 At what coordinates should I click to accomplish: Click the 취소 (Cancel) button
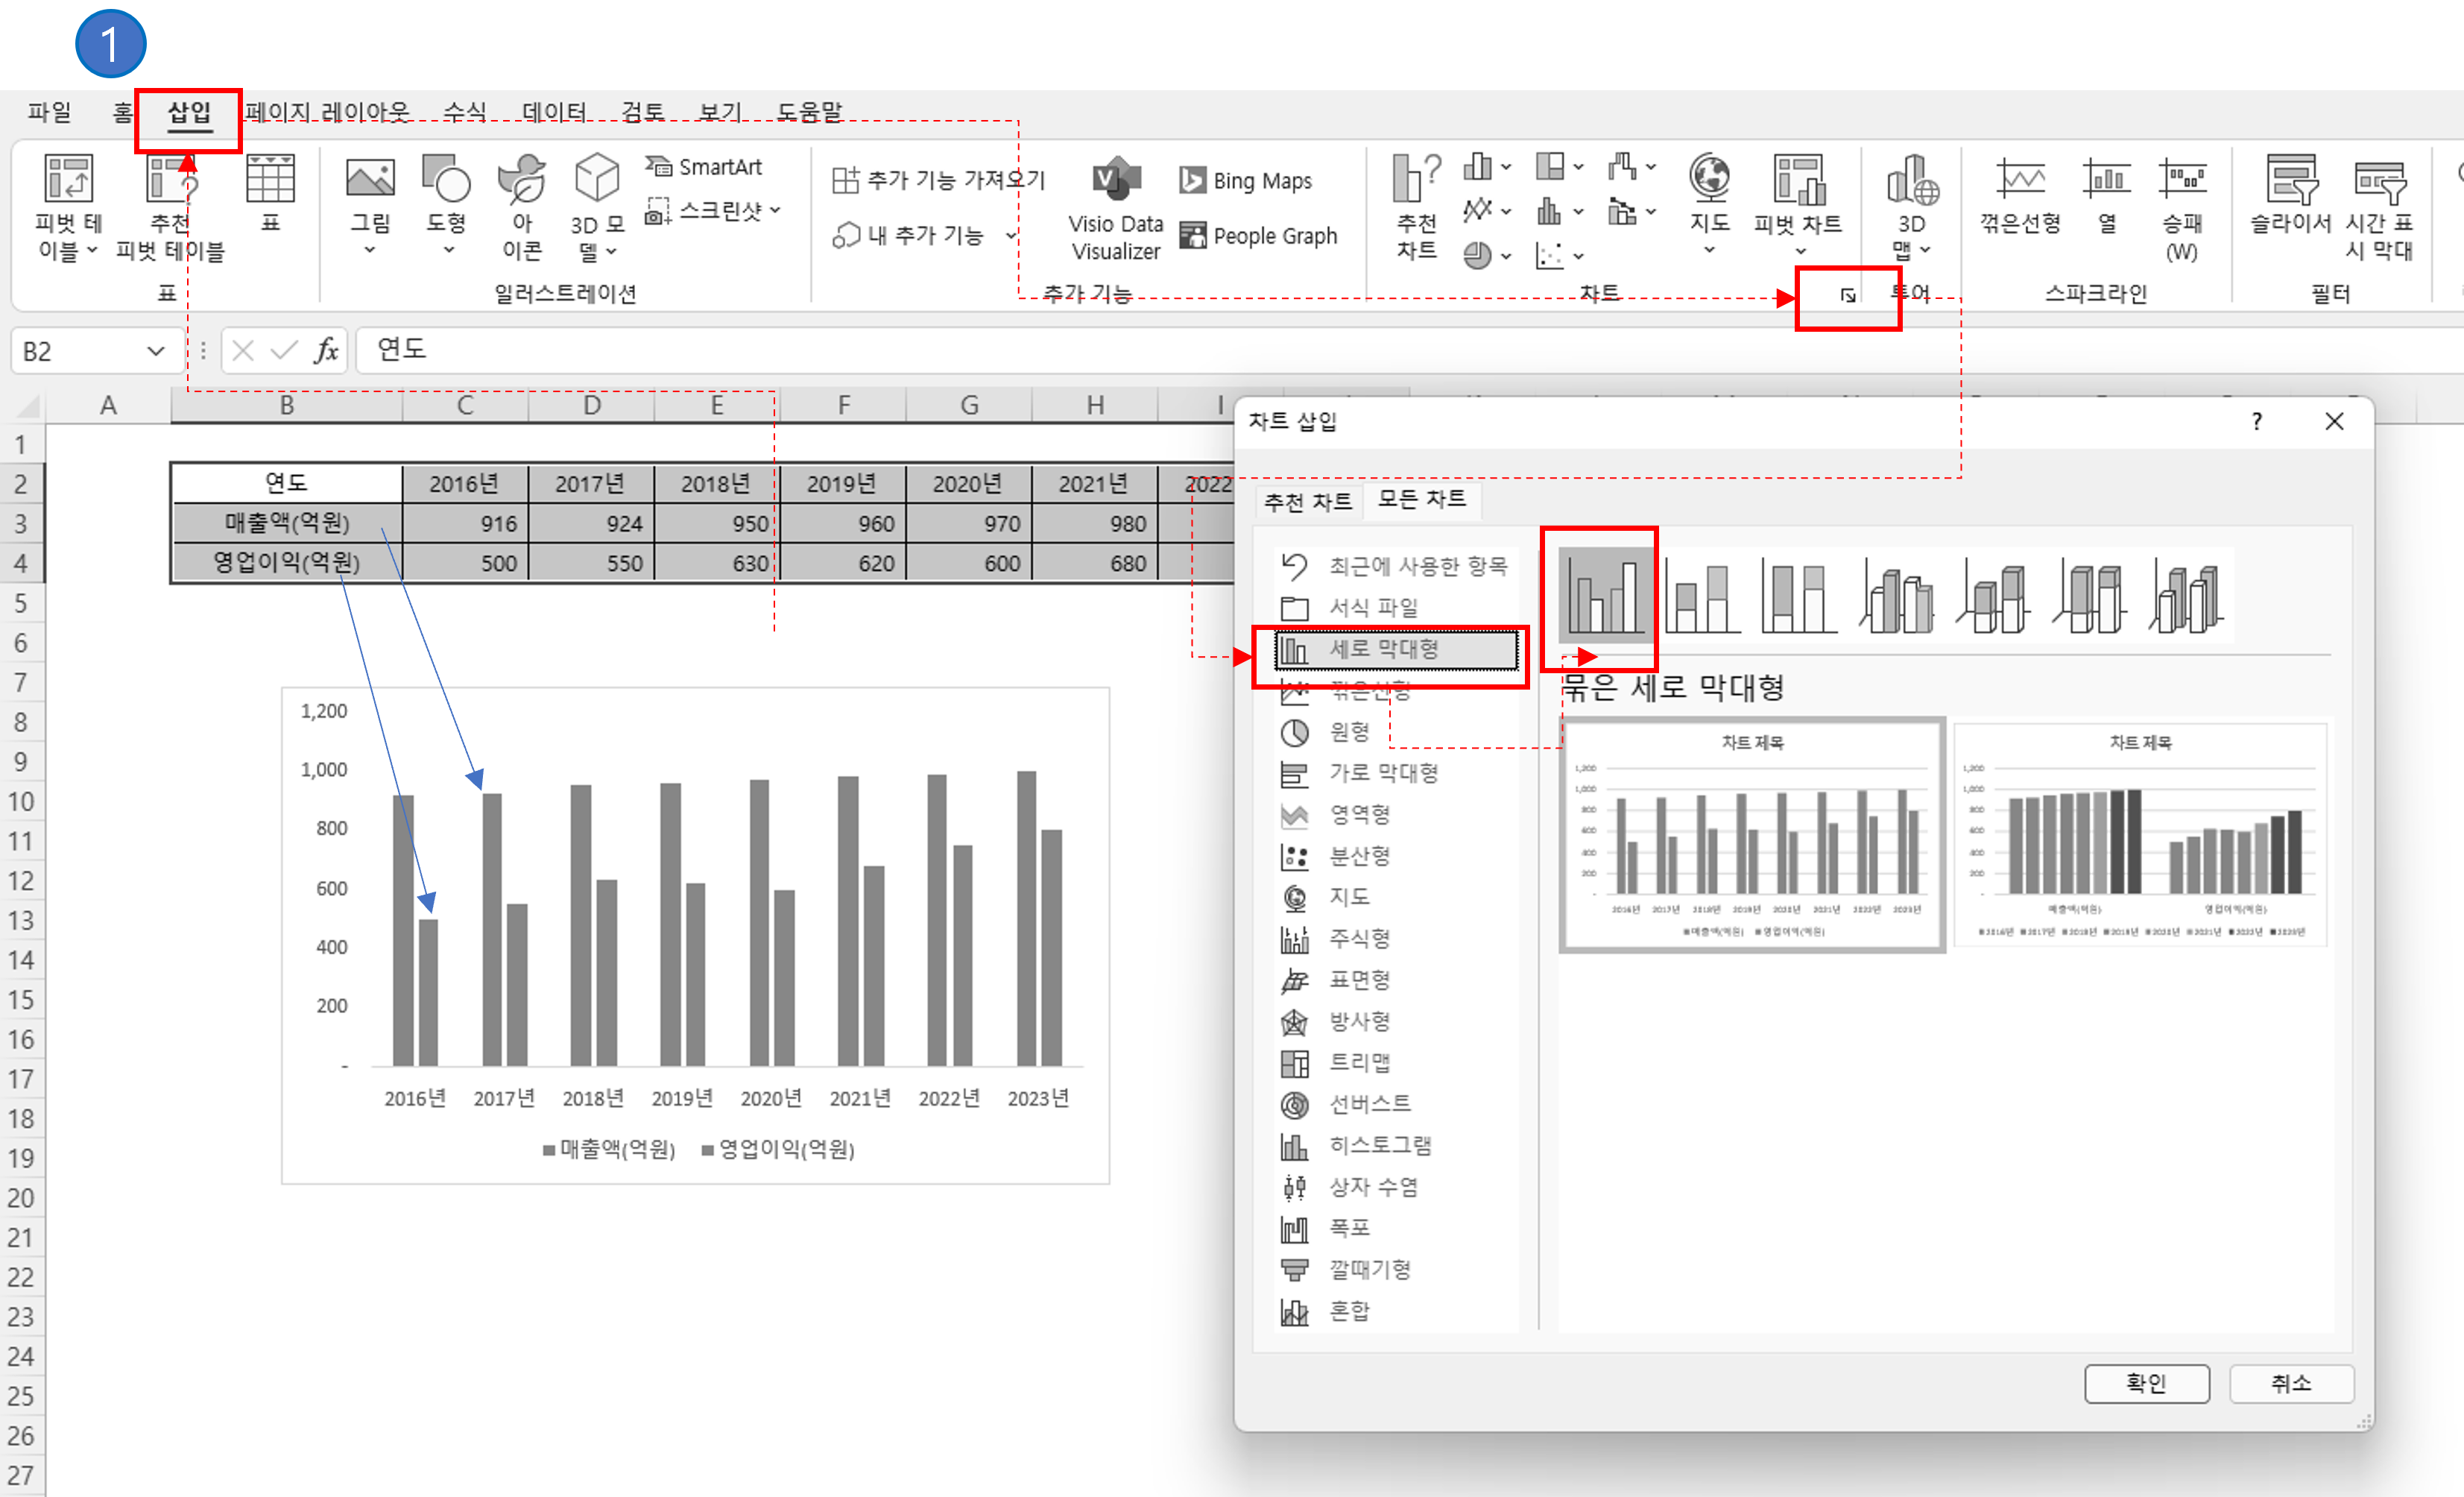pyautogui.click(x=2290, y=1383)
